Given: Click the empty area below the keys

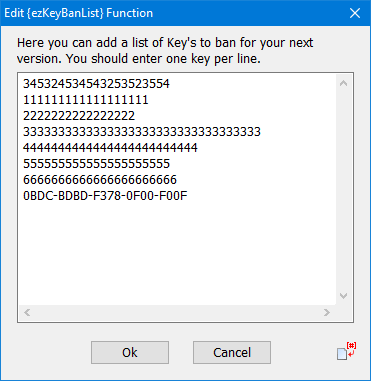Looking at the screenshot, I should click(177, 253).
